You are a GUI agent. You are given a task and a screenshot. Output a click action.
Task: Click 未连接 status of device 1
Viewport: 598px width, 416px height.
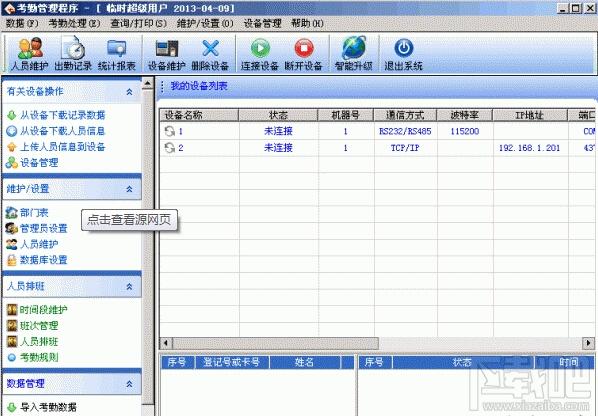click(x=278, y=131)
